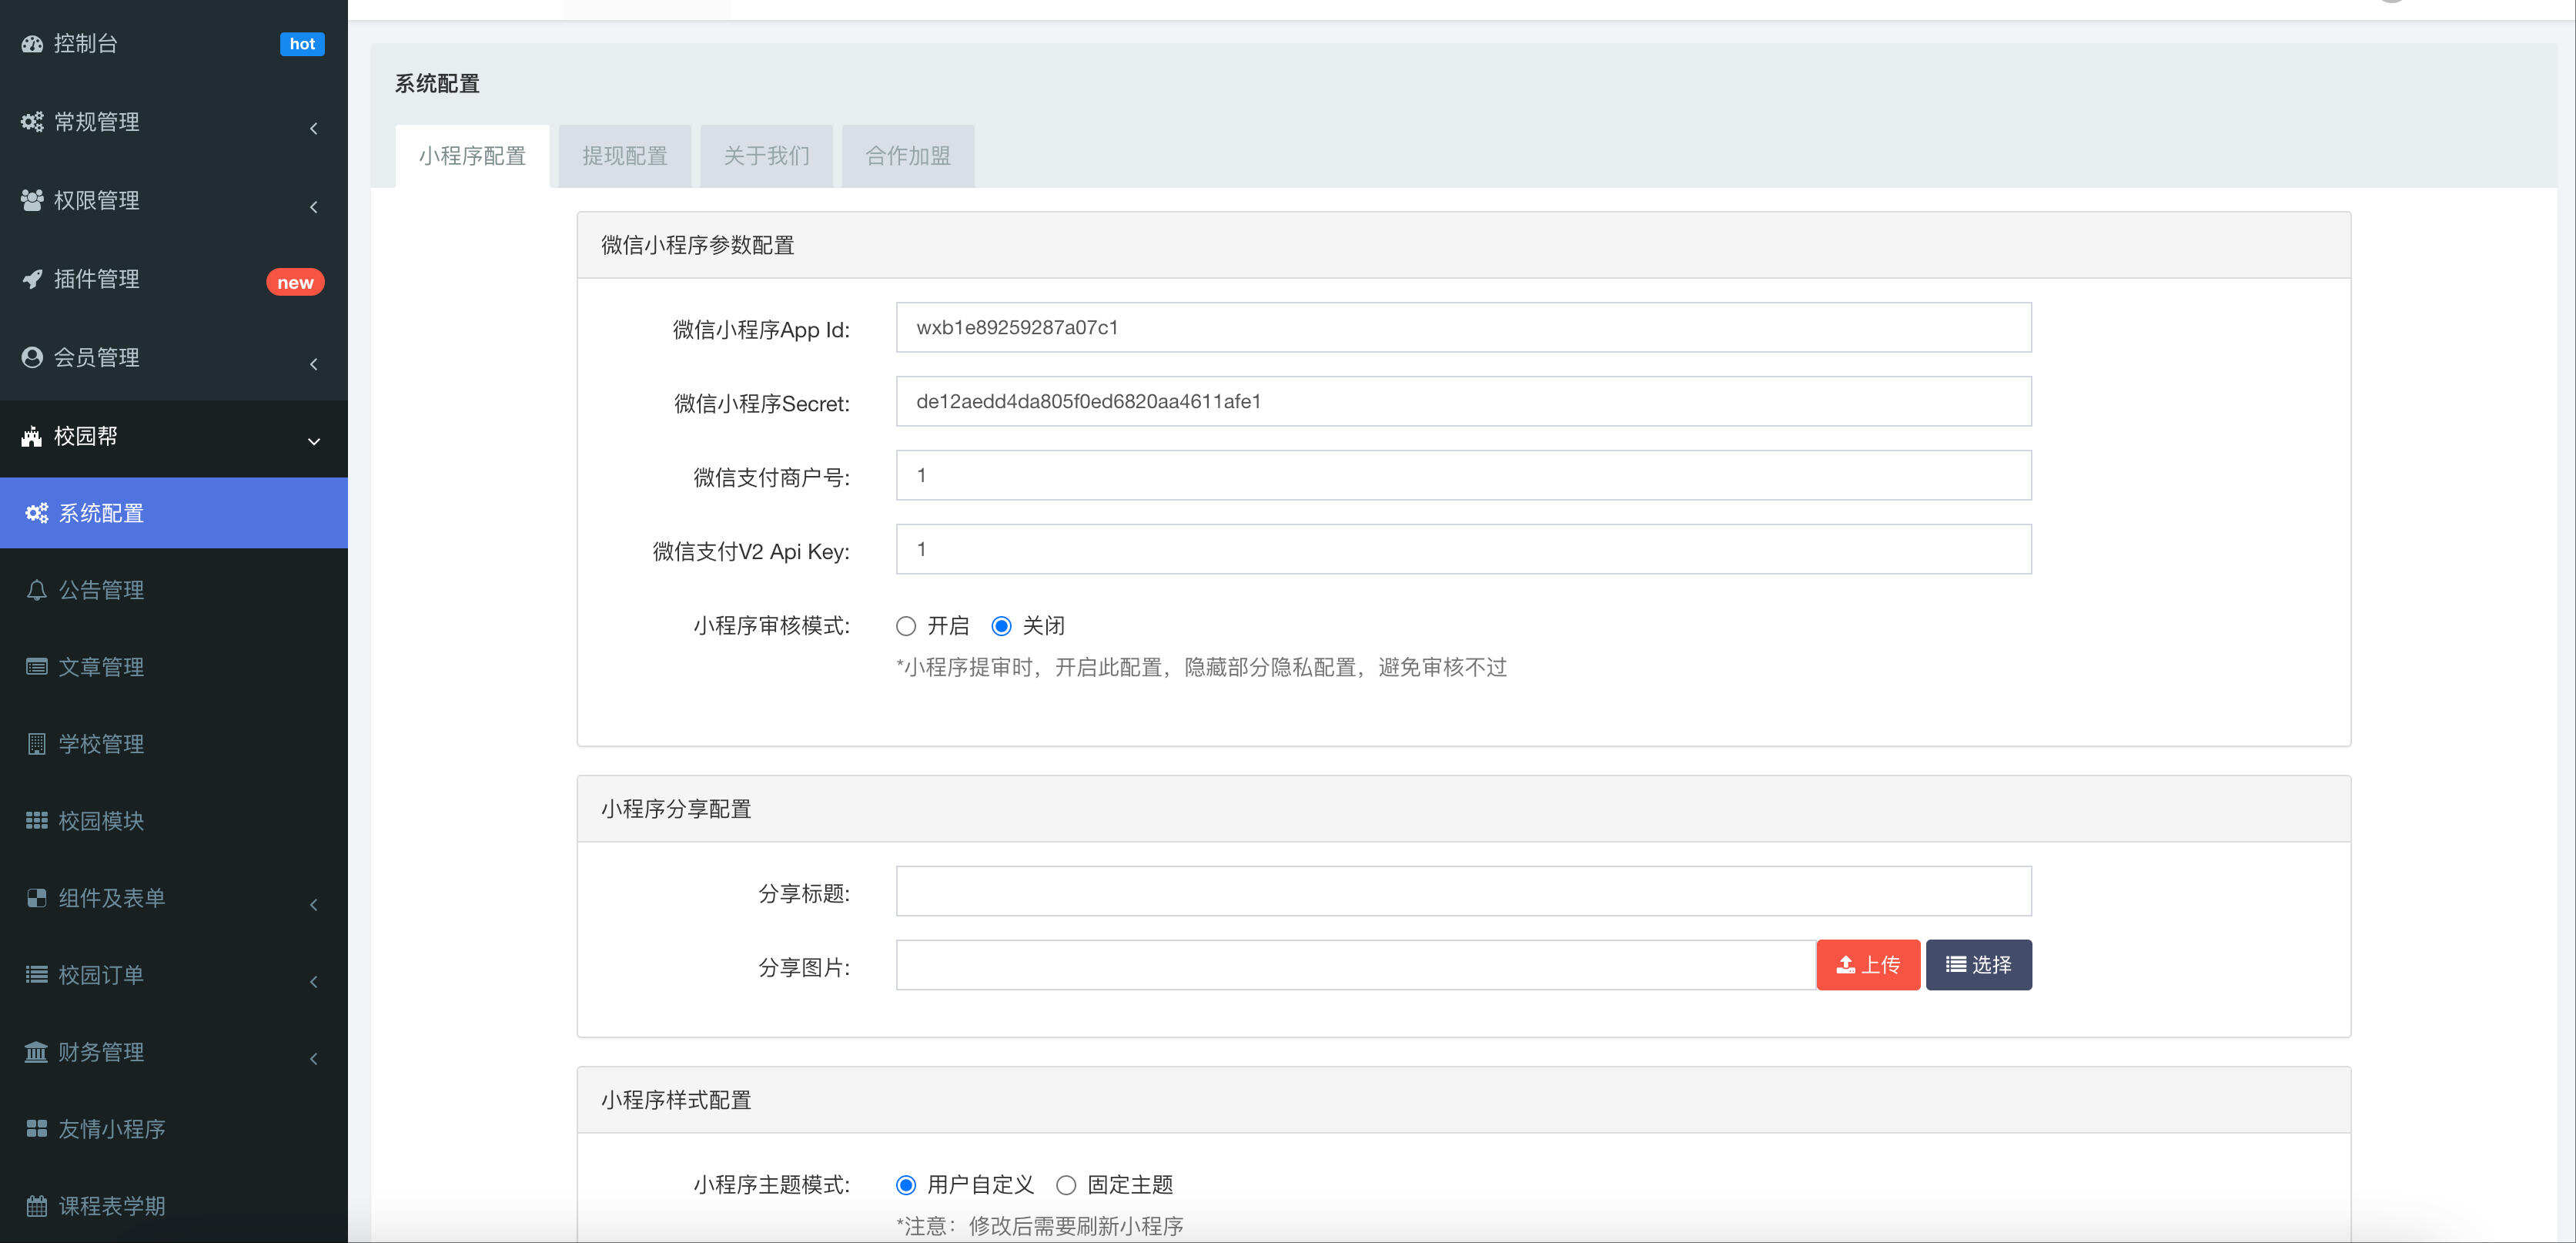This screenshot has height=1243, width=2576.
Task: Collapse the 校园帮 menu chevron
Action: [314, 441]
